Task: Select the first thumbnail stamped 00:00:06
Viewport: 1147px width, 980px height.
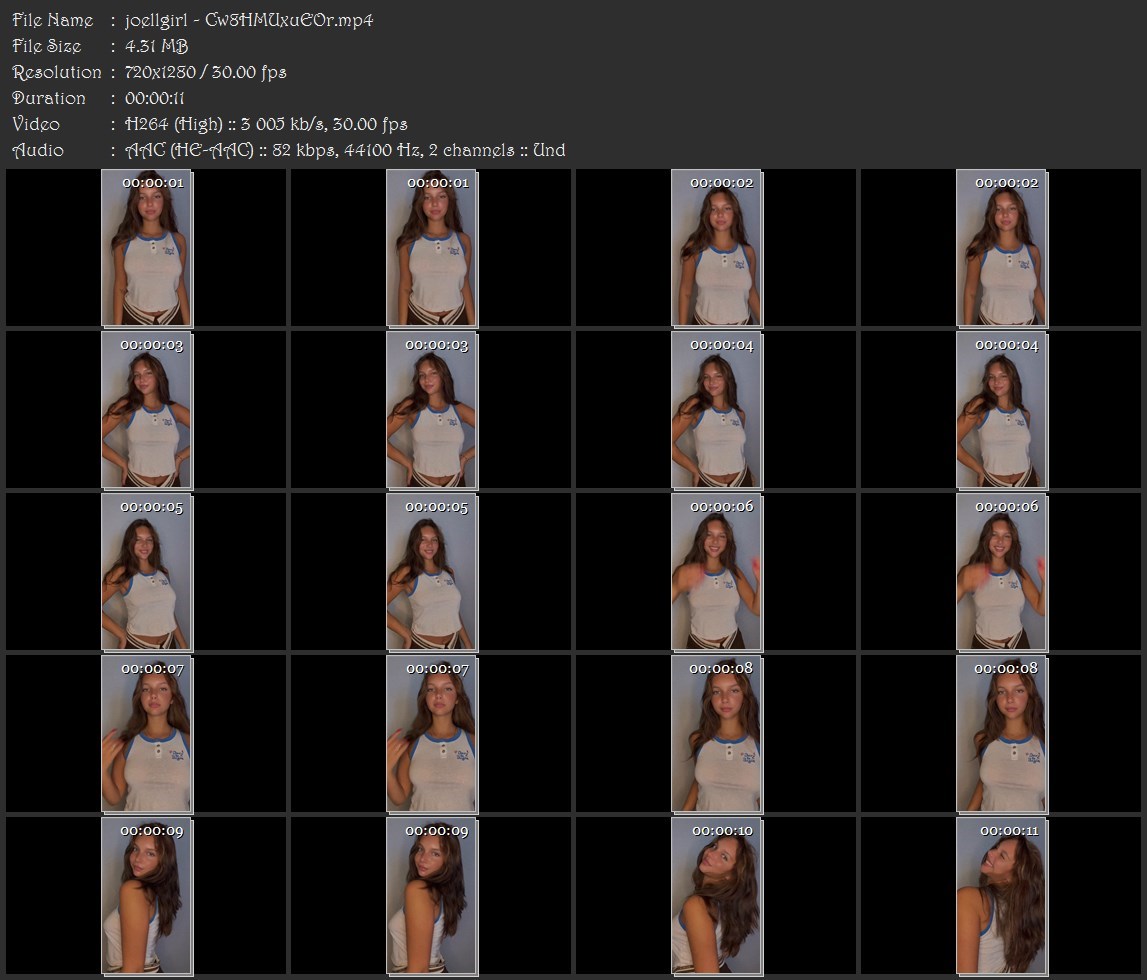Action: tap(717, 572)
